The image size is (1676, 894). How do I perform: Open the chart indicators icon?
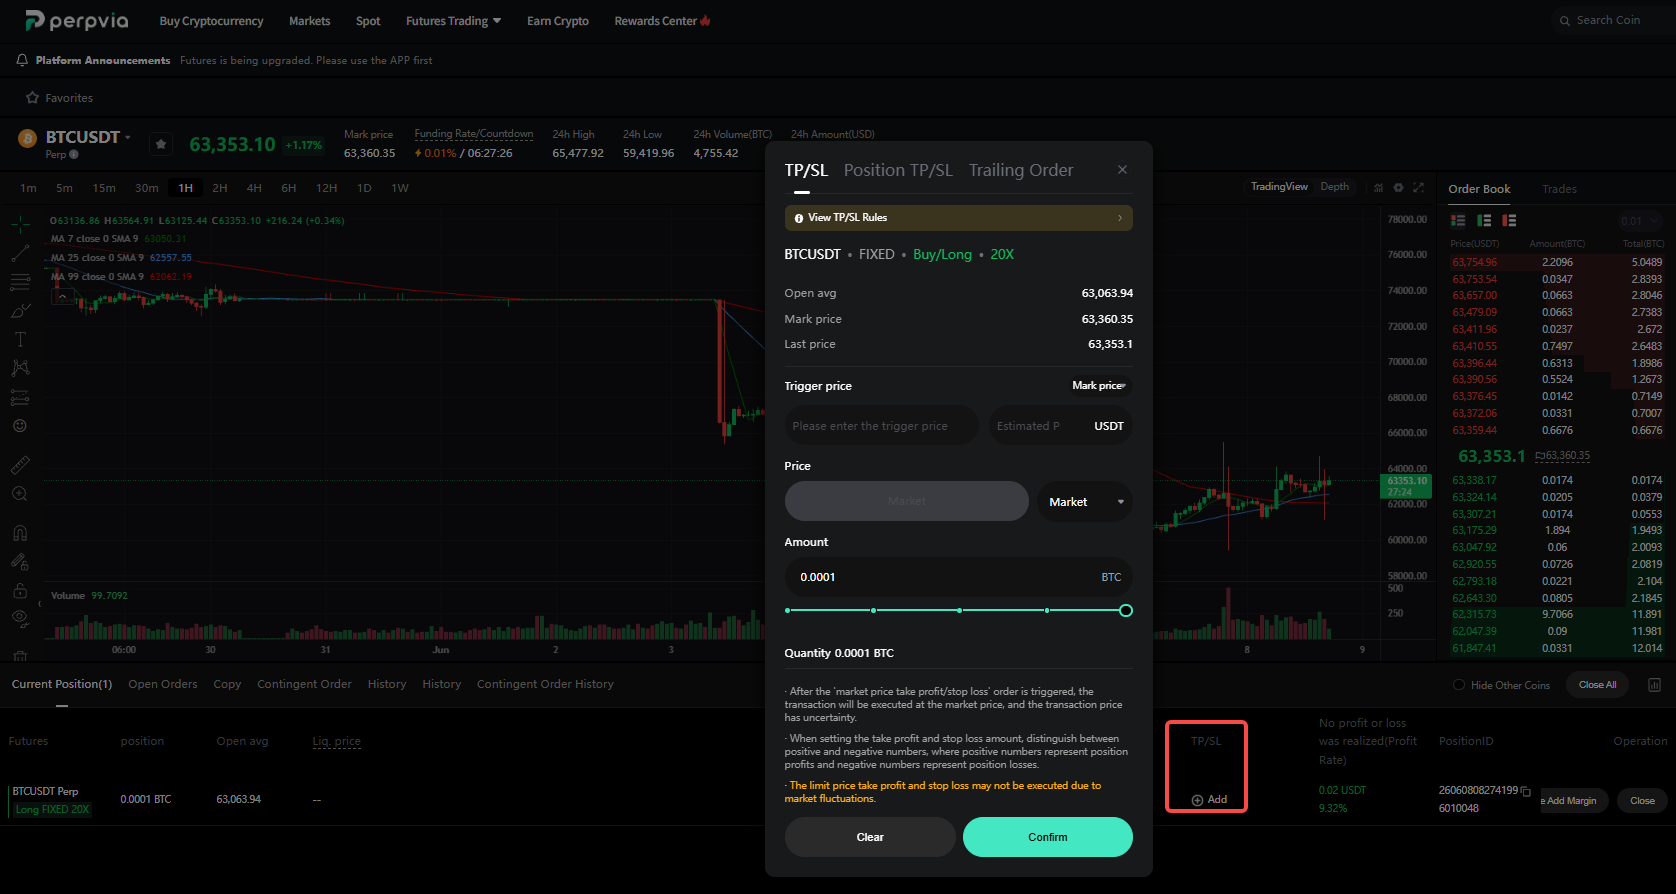pyautogui.click(x=1379, y=188)
